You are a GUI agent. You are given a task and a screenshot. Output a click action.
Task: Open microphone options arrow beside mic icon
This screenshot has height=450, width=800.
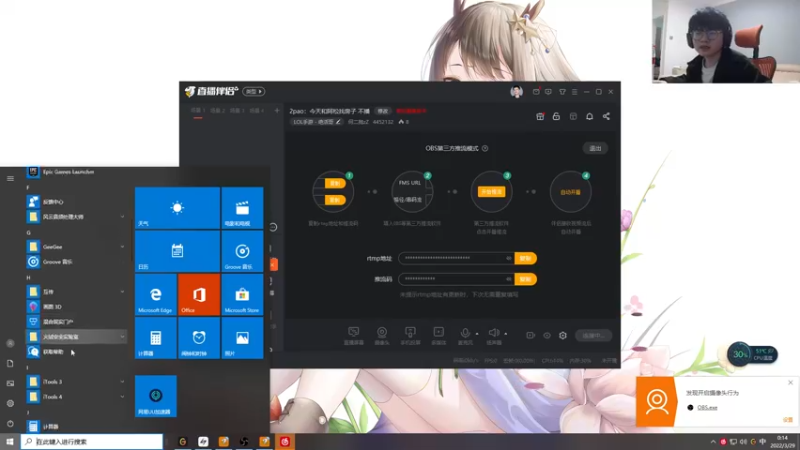477,334
